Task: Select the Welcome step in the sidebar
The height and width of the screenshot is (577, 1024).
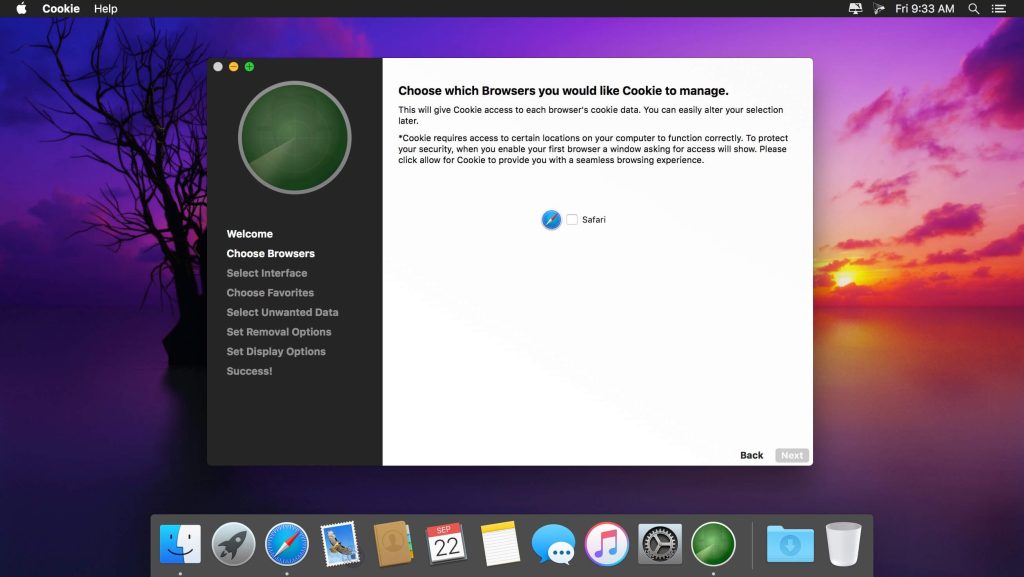Action: [249, 234]
